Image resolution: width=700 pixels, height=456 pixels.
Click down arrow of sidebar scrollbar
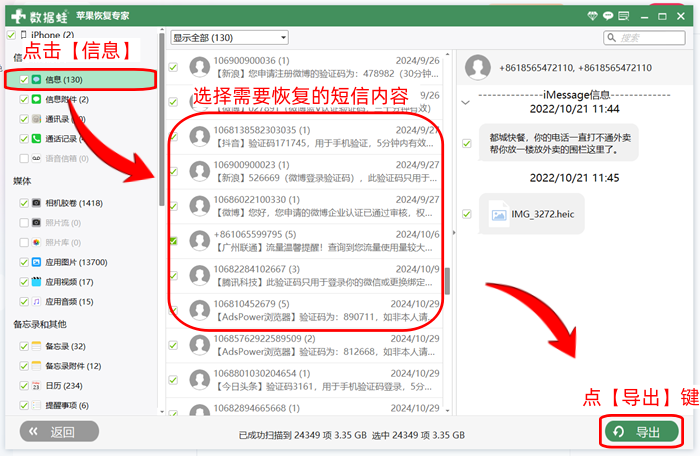click(x=162, y=411)
